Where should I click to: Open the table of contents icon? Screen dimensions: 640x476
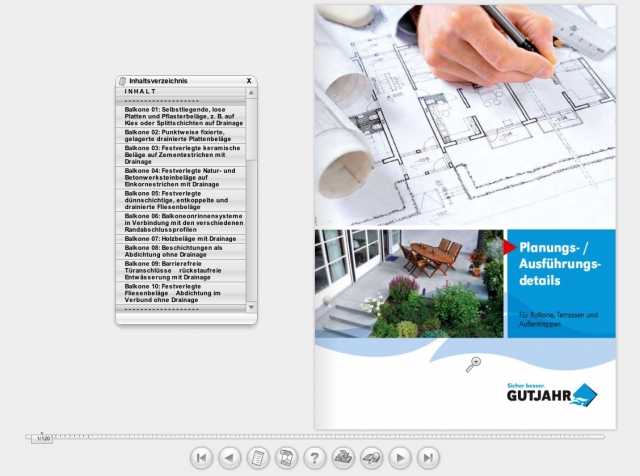point(257,457)
